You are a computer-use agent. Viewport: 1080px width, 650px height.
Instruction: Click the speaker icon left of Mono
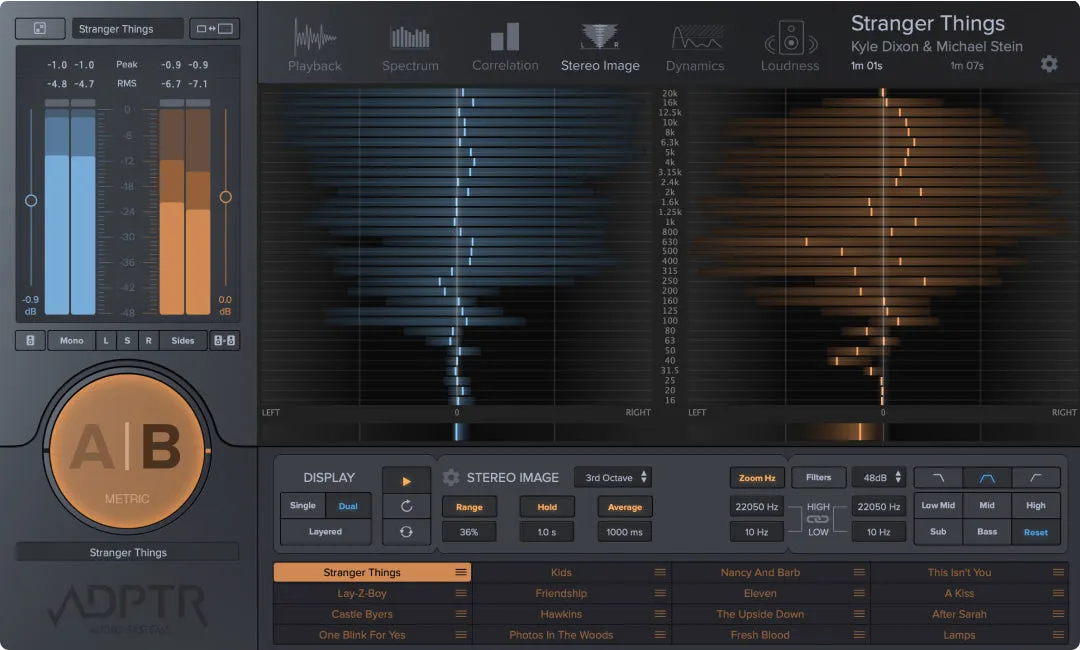pyautogui.click(x=30, y=340)
